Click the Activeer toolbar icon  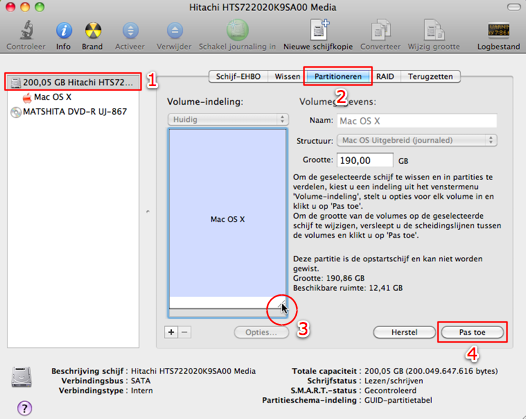click(x=130, y=31)
